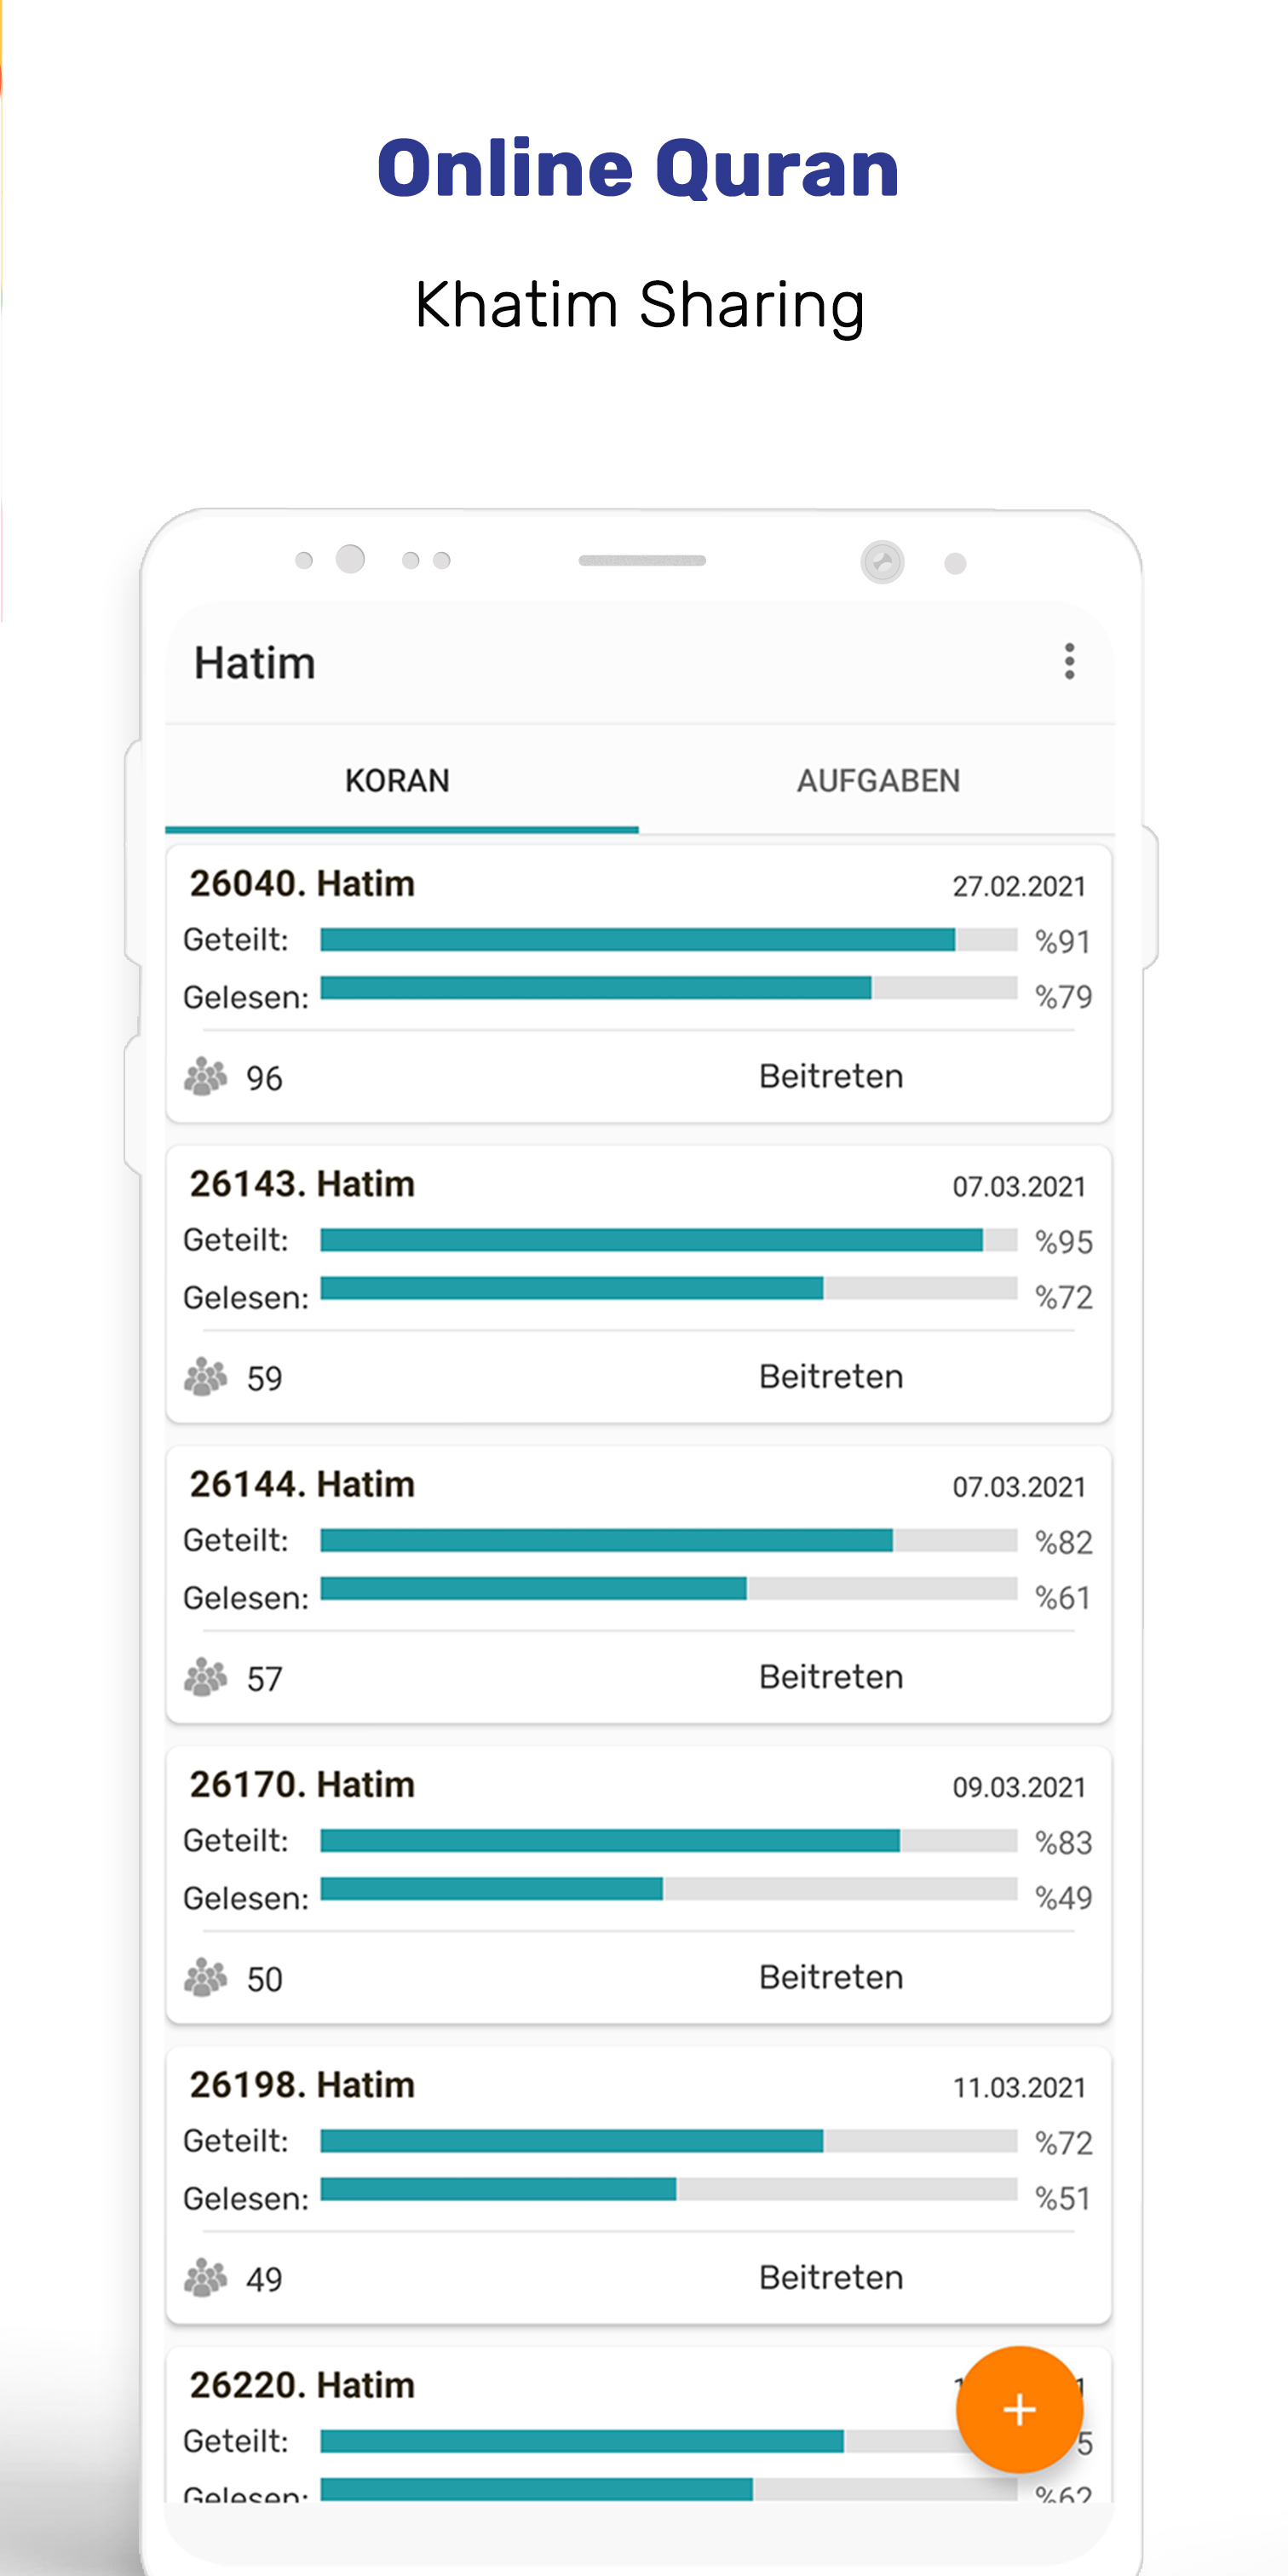Click the date 07.03.2021 on 26143 Hatim
1288x2576 pixels.
coord(1019,1187)
